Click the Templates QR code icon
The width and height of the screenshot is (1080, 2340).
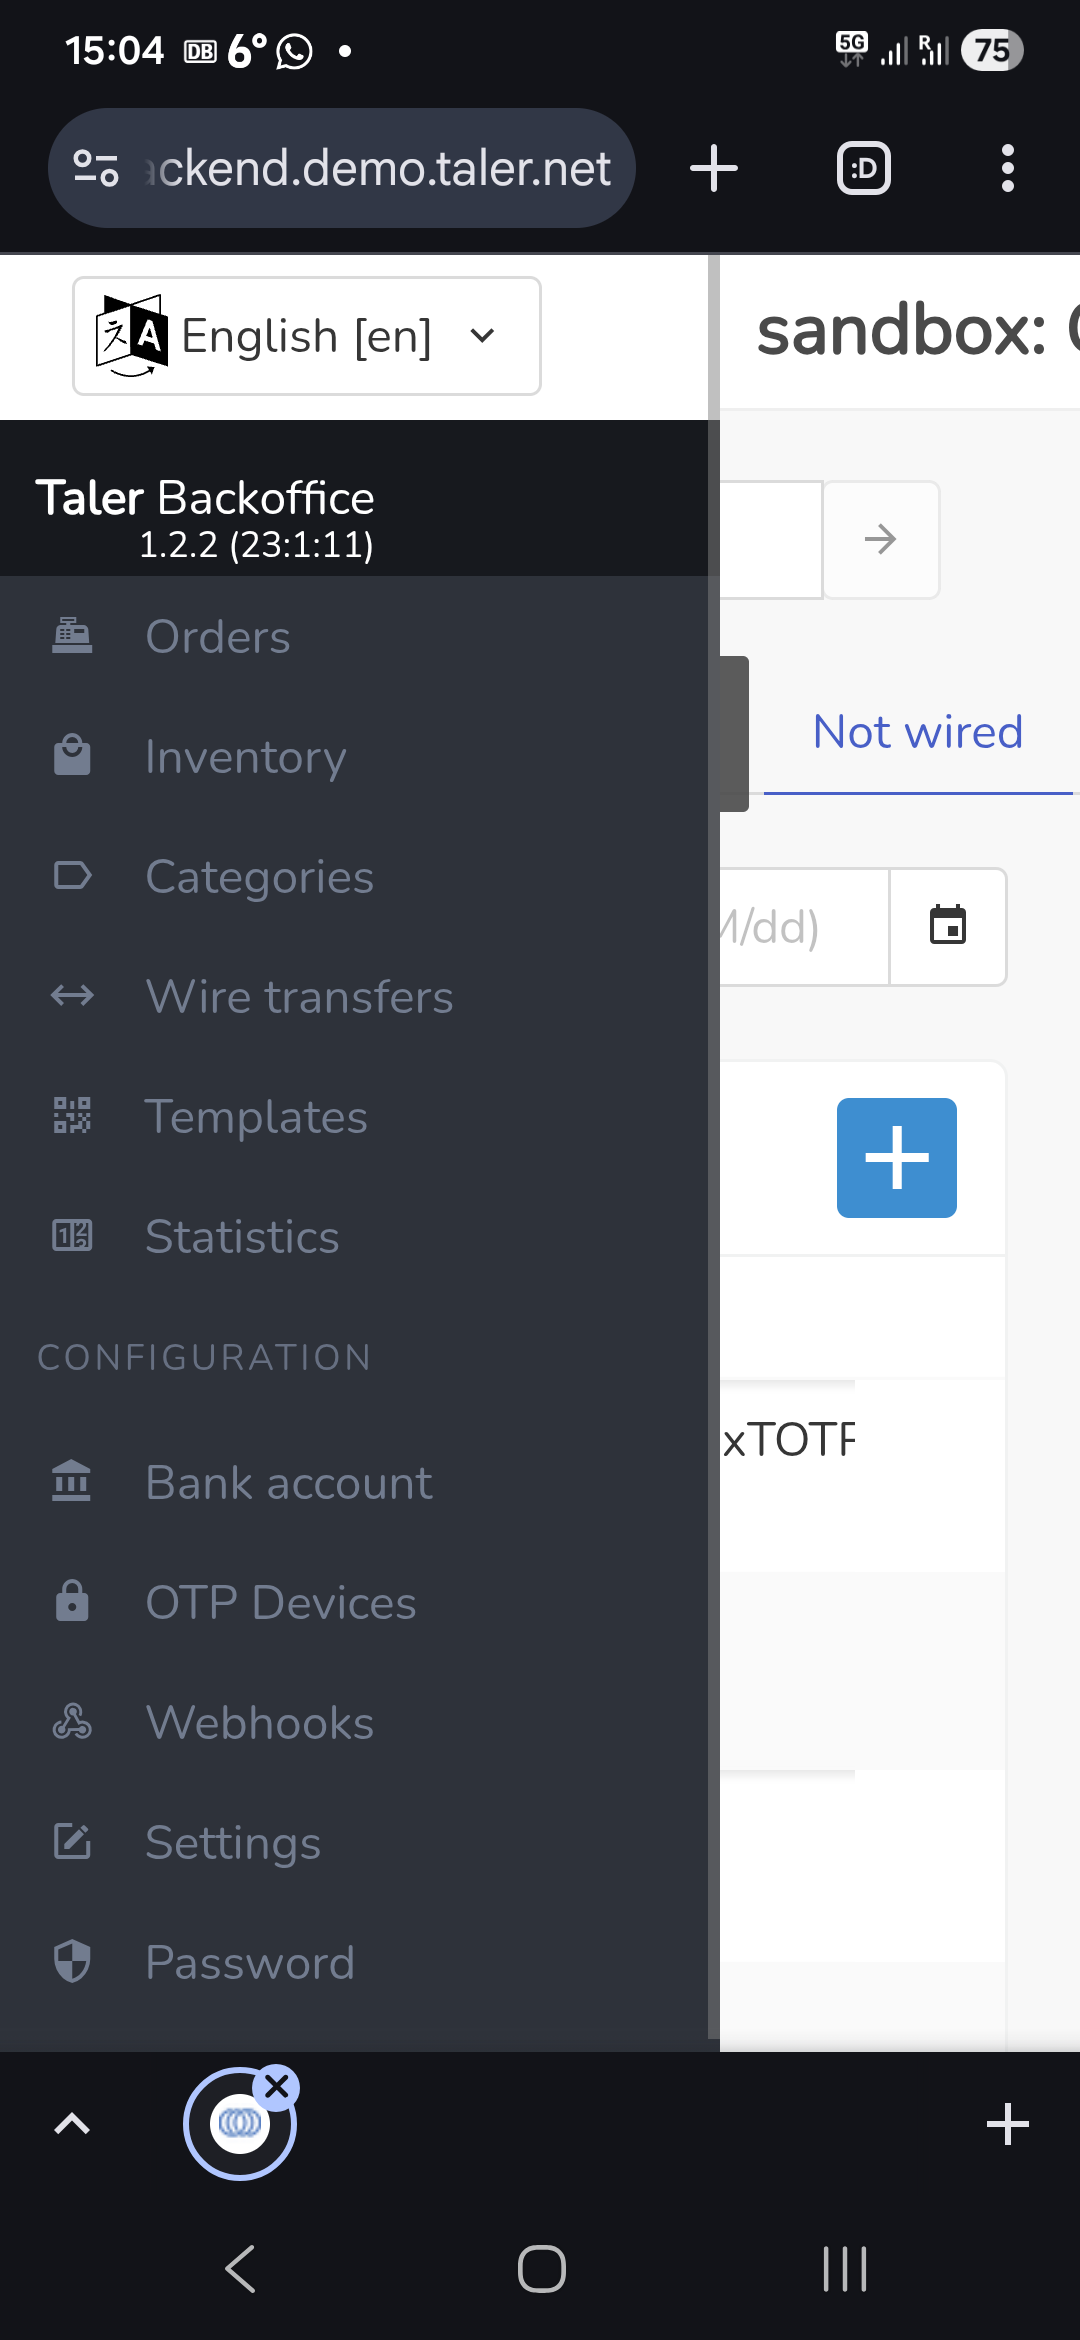pyautogui.click(x=72, y=1115)
